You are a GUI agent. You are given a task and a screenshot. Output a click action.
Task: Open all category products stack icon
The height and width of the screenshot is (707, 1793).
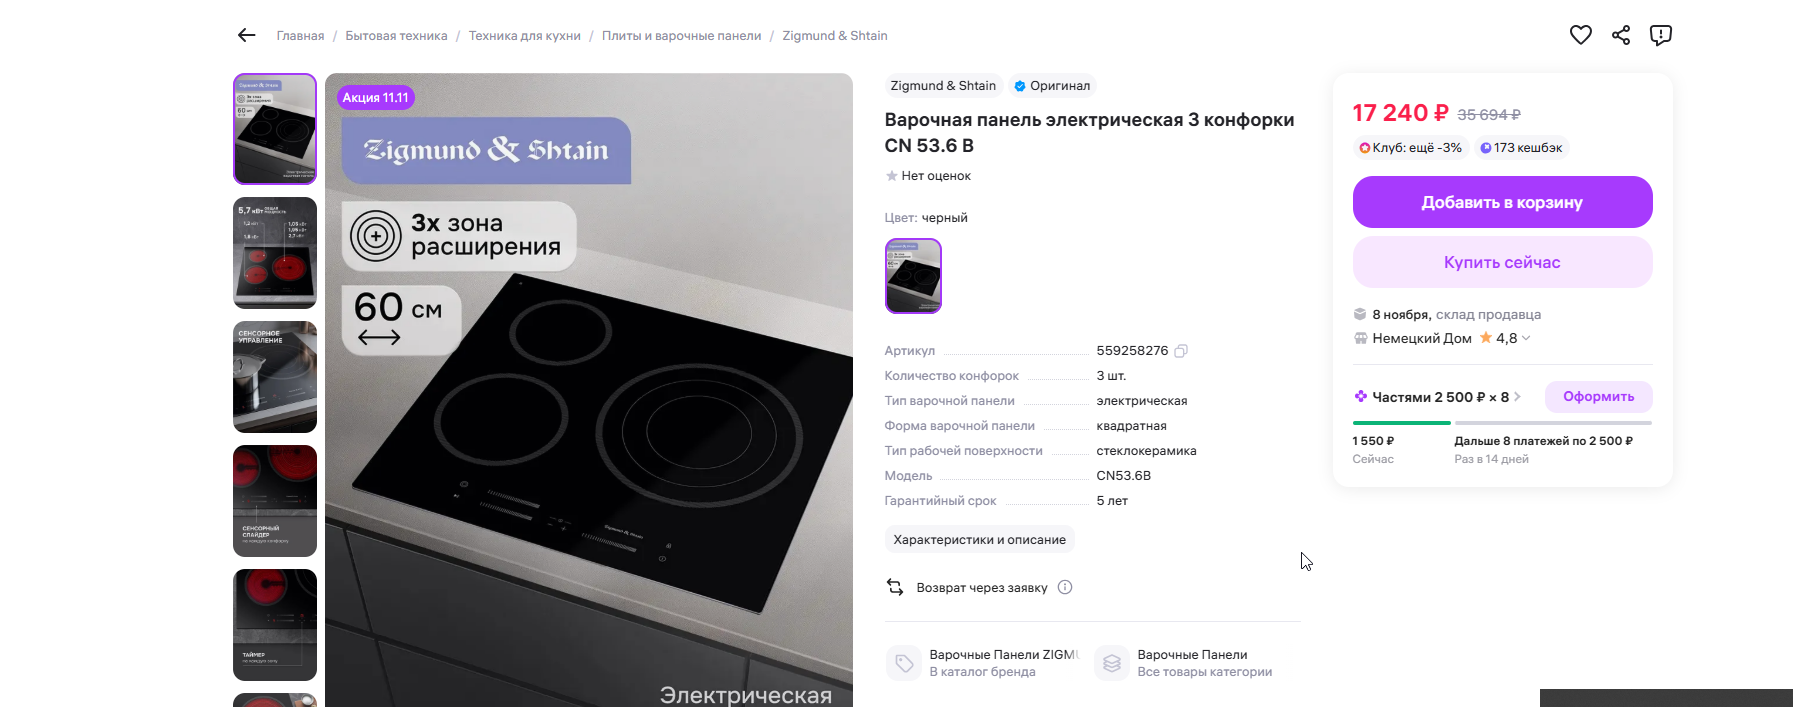(x=1112, y=663)
